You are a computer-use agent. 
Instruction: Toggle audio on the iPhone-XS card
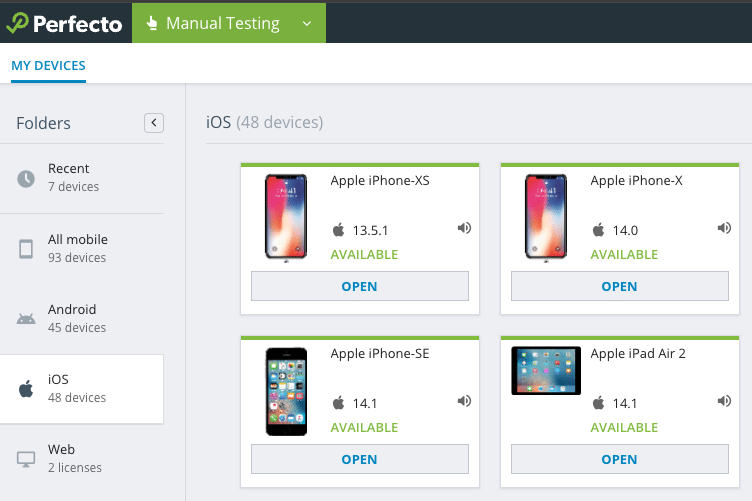click(x=464, y=229)
